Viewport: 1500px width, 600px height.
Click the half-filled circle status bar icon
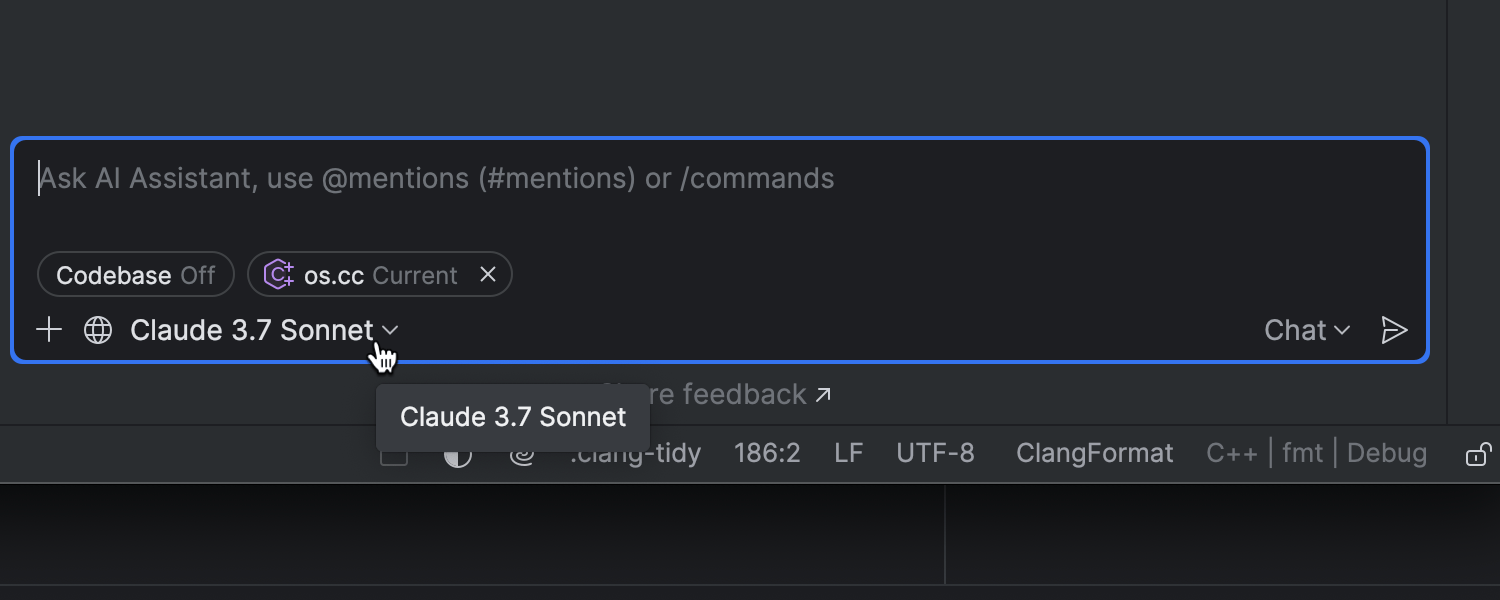click(x=457, y=456)
